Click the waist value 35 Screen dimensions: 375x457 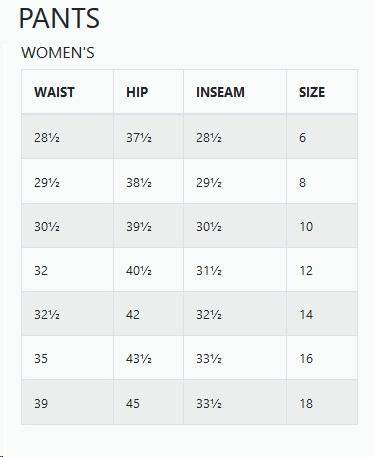tap(41, 359)
